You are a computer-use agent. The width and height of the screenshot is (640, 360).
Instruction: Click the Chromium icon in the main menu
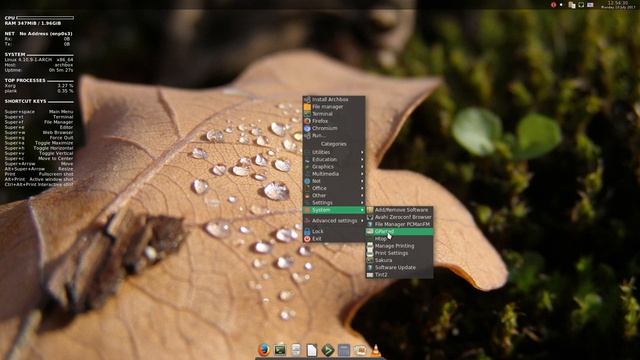[307, 128]
